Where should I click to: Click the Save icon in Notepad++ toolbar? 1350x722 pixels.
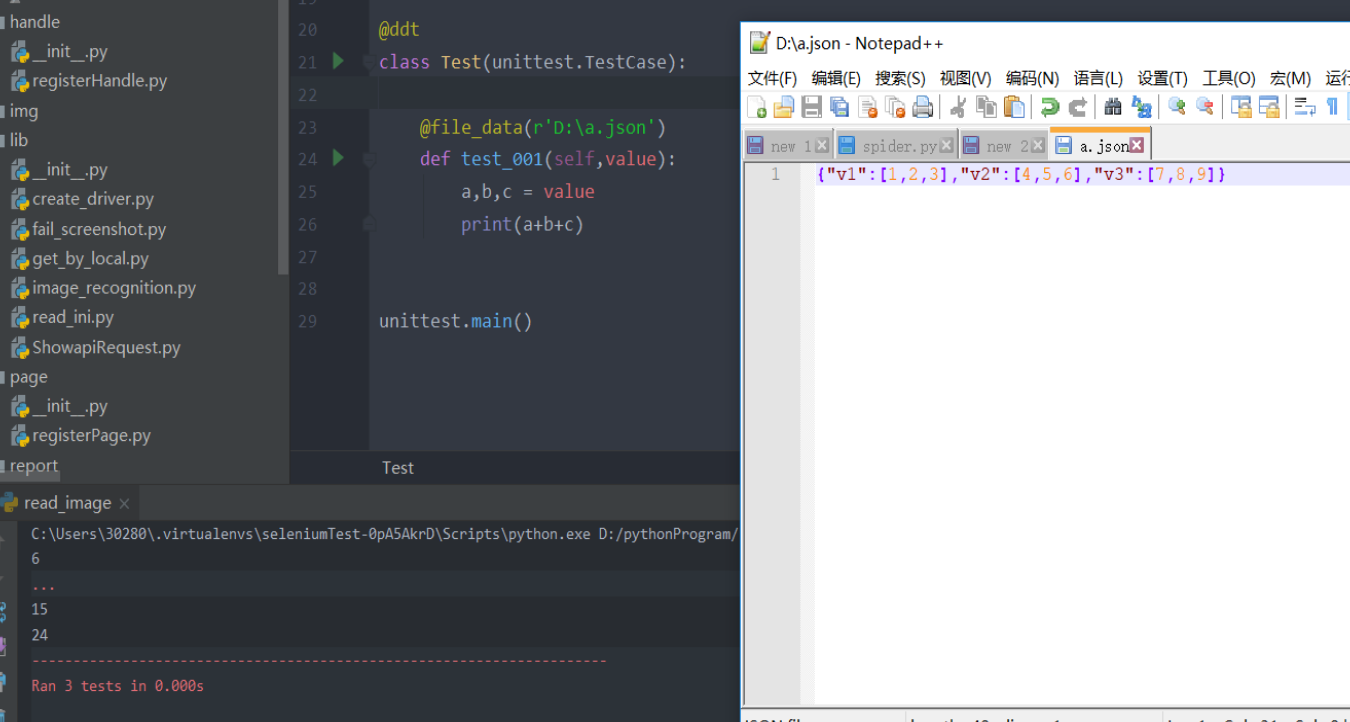811,107
